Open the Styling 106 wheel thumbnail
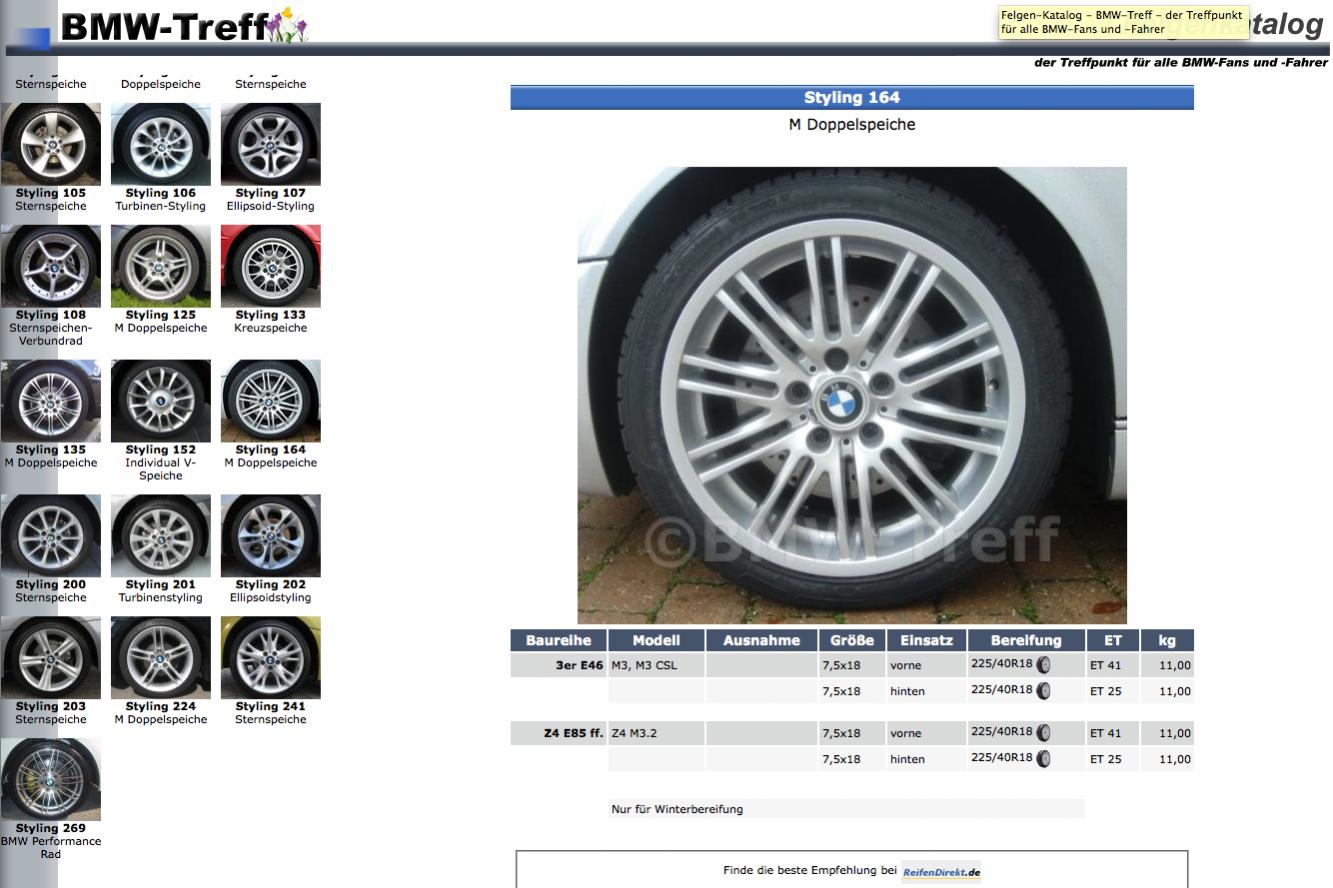The width and height of the screenshot is (1333, 888). (x=161, y=144)
